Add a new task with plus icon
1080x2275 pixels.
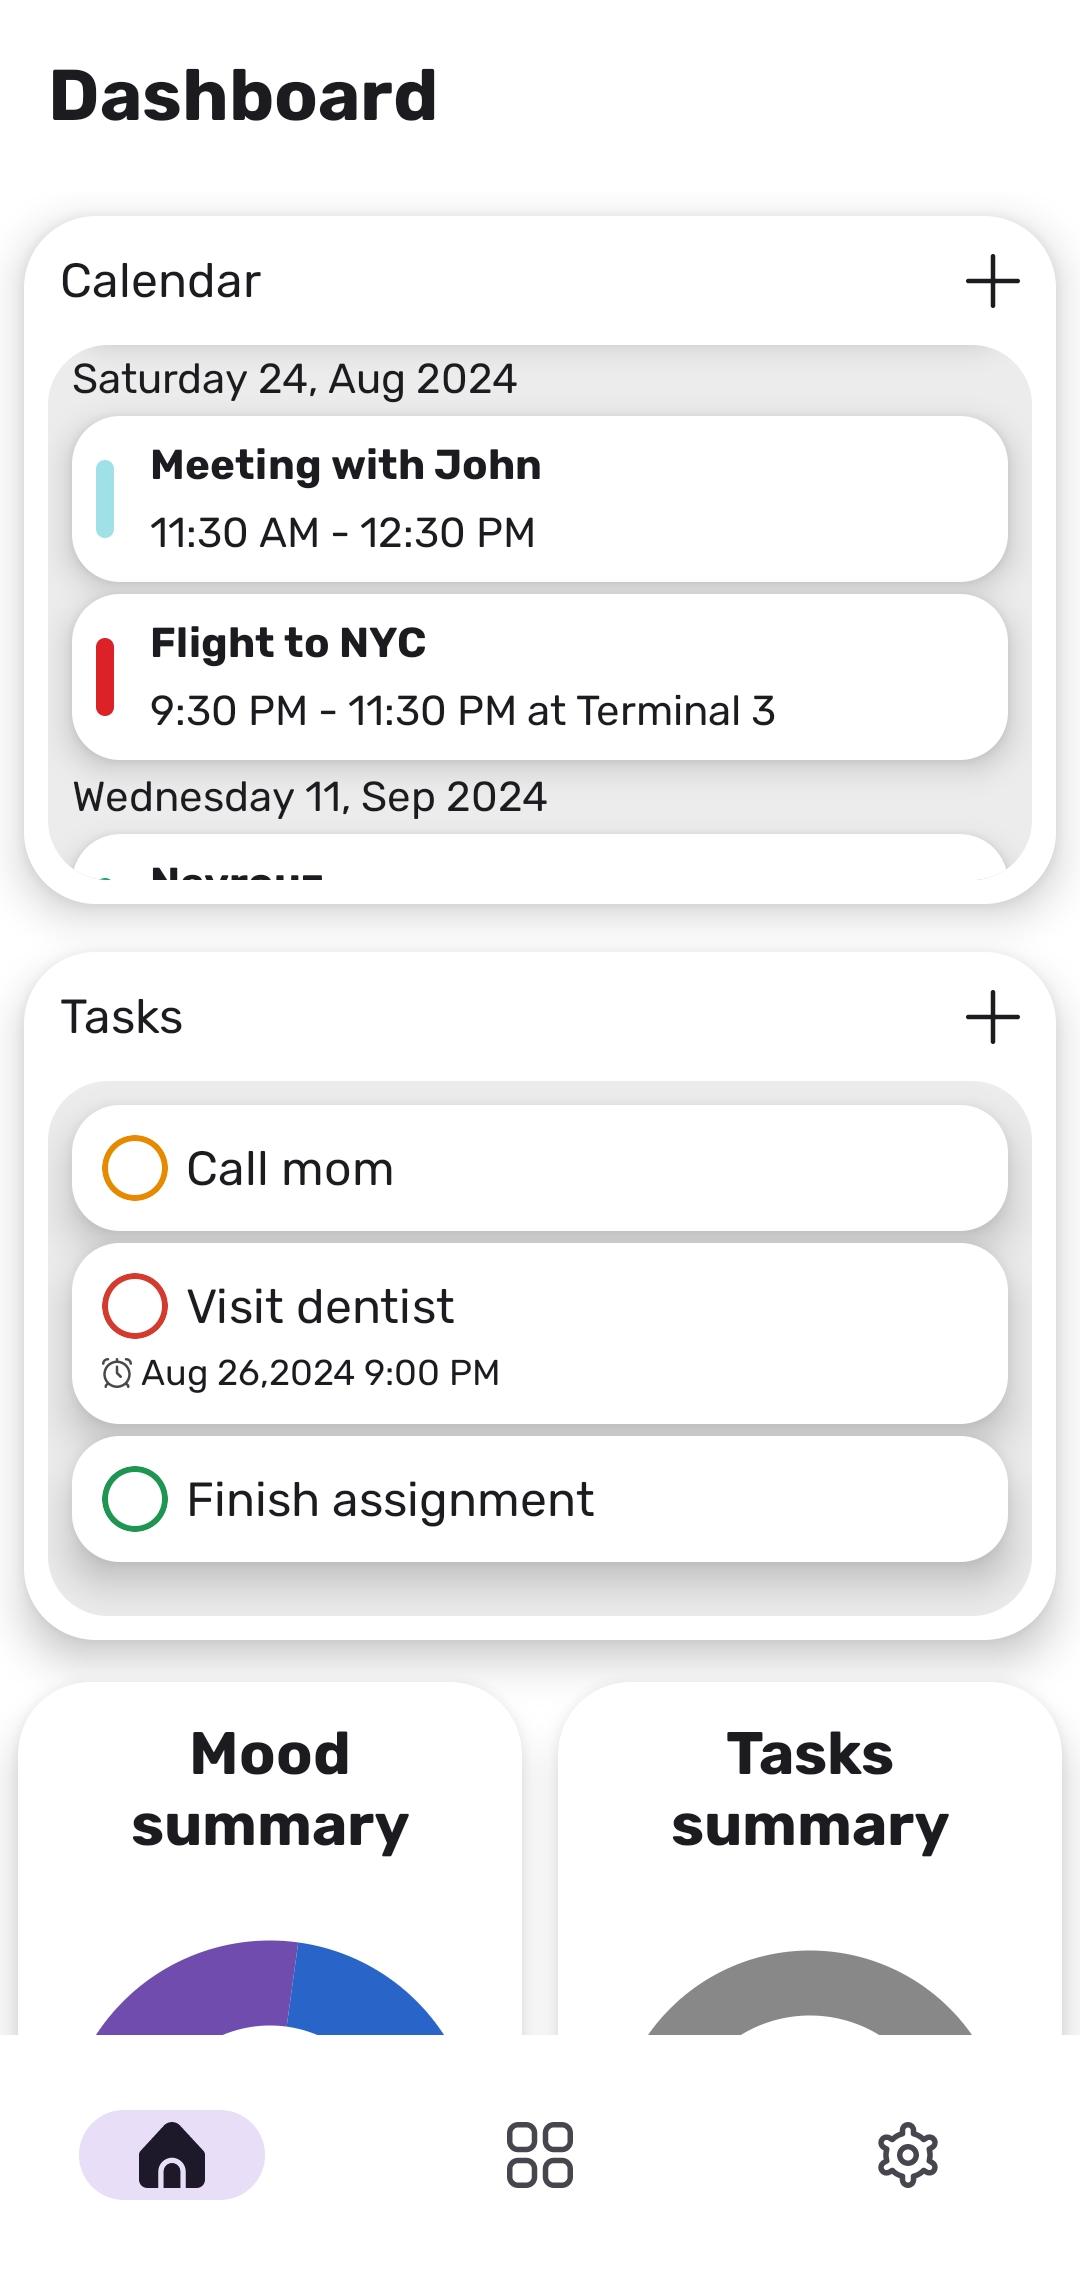pos(992,1017)
